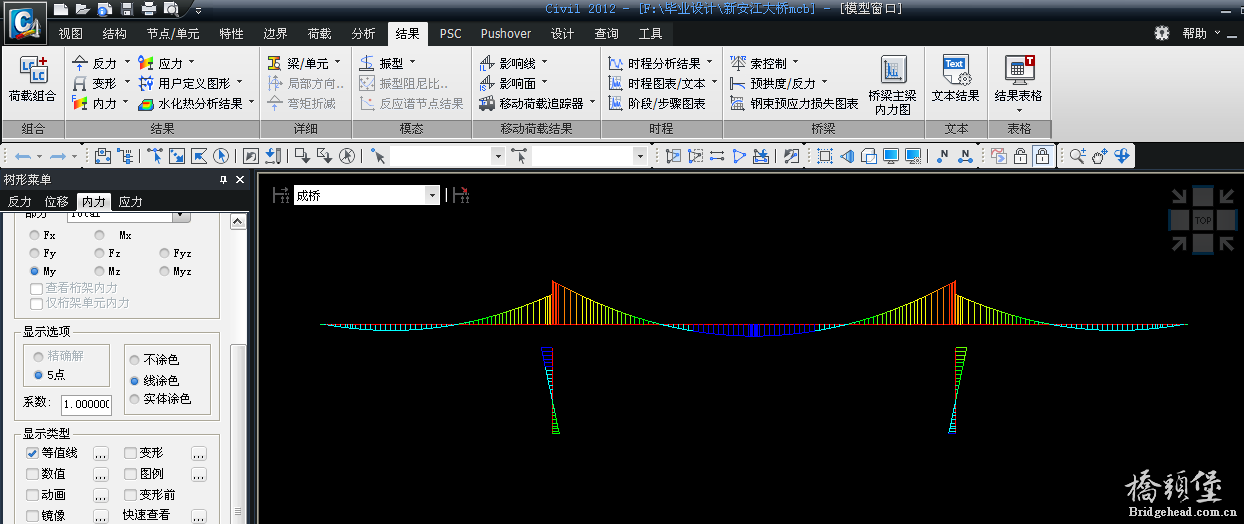
Task: Uncheck the 等值线 contour checkbox
Action: (32, 453)
